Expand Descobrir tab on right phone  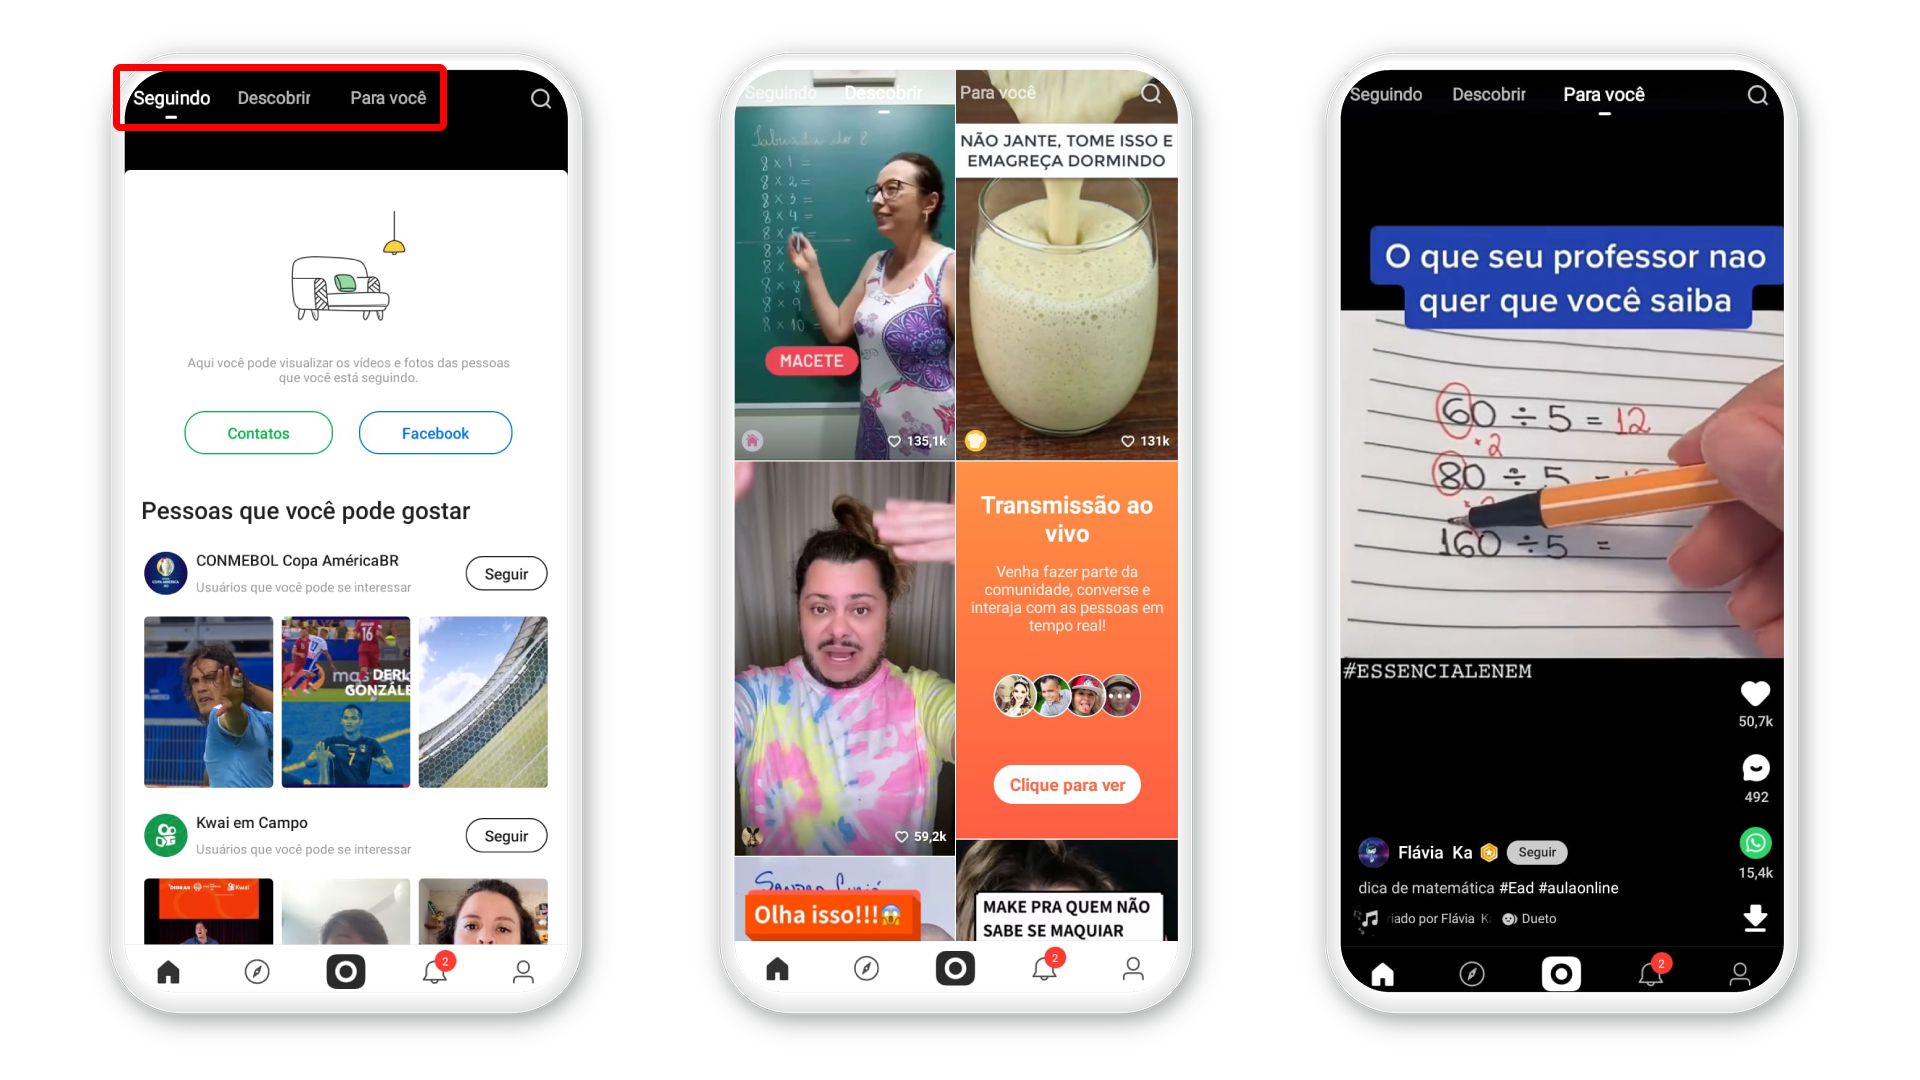click(x=1489, y=94)
